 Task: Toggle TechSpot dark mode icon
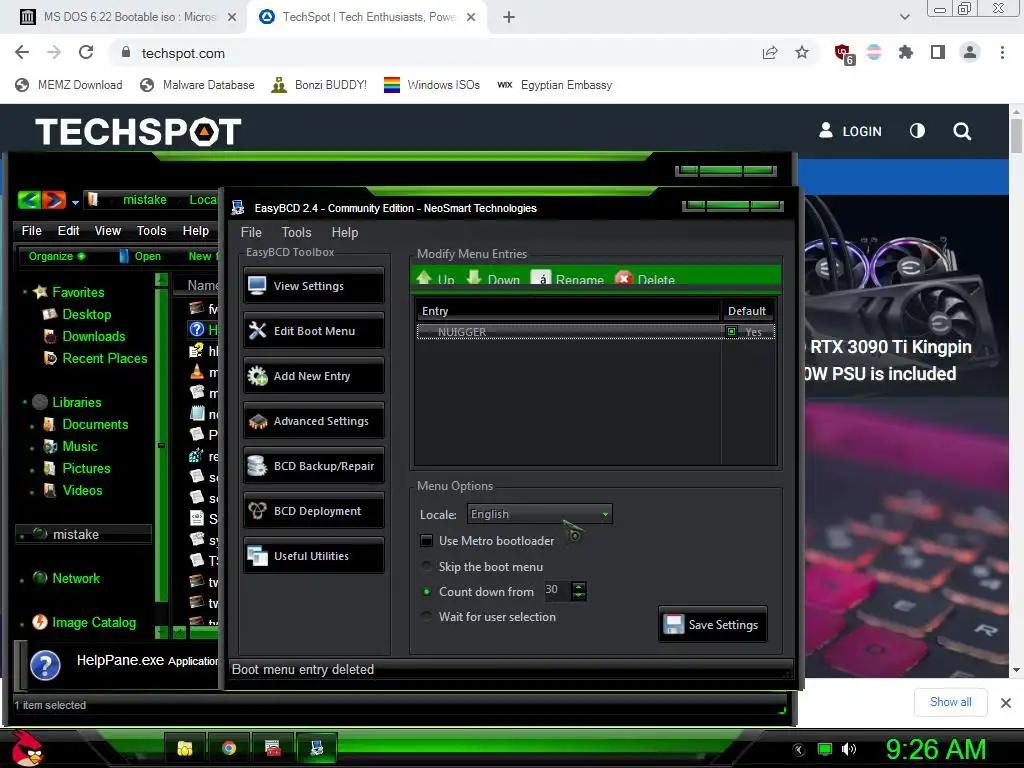click(917, 131)
